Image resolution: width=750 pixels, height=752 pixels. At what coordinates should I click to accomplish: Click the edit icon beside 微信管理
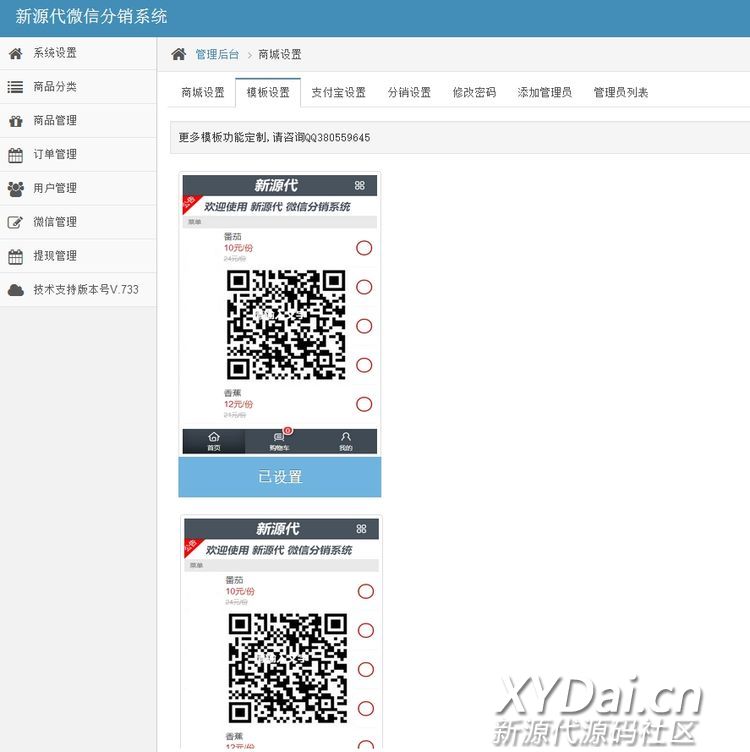click(x=15, y=223)
